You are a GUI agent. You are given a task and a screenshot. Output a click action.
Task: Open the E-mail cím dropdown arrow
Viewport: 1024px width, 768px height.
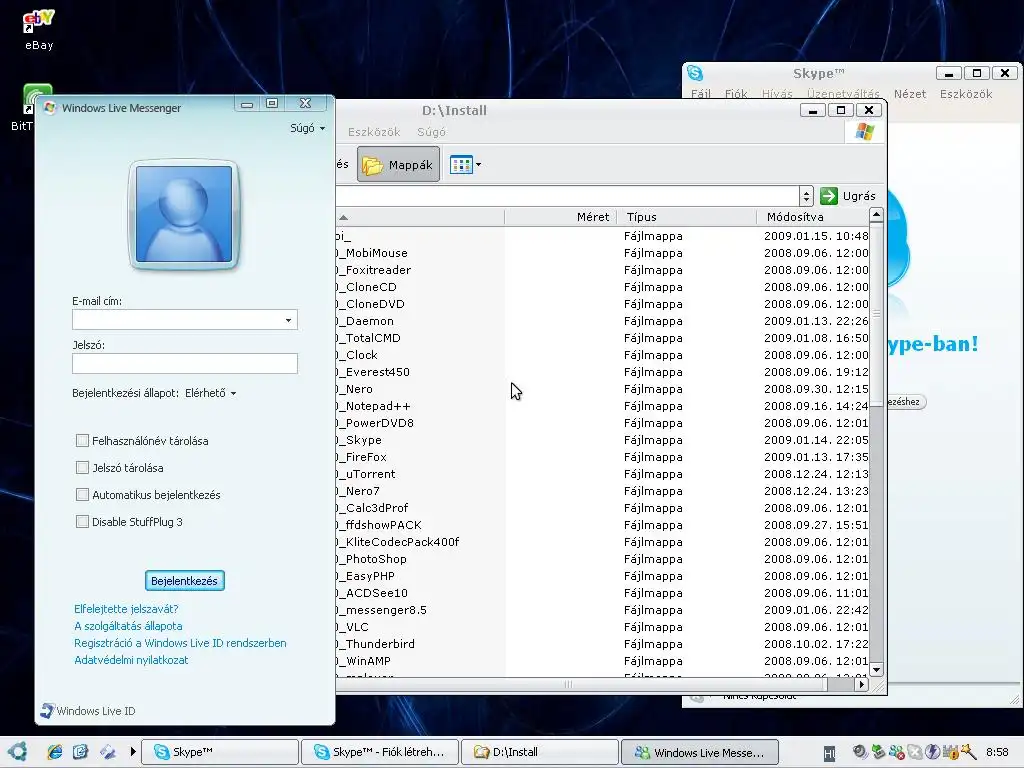288,320
